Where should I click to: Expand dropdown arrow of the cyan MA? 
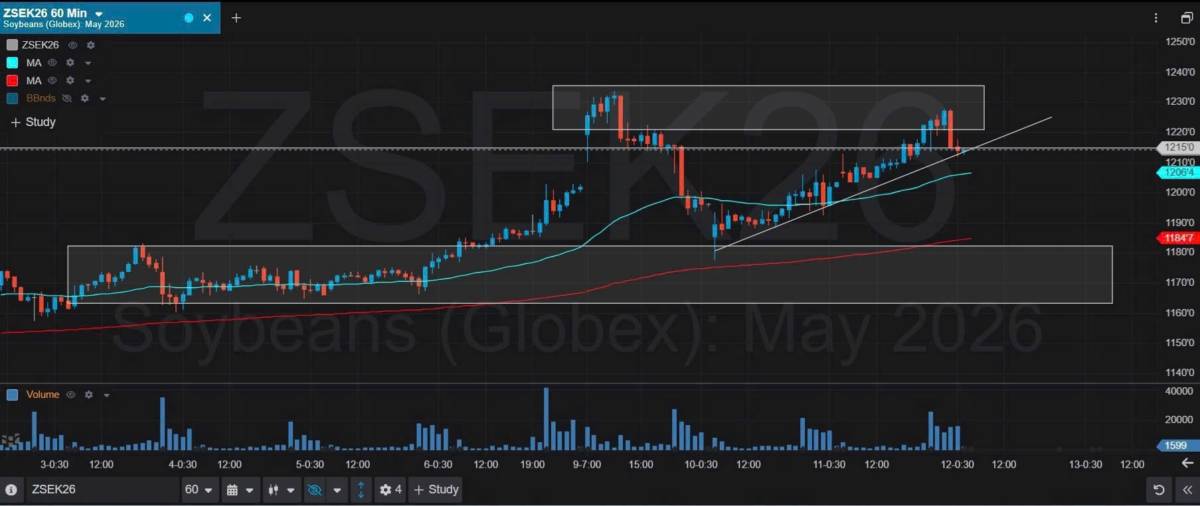pos(87,63)
